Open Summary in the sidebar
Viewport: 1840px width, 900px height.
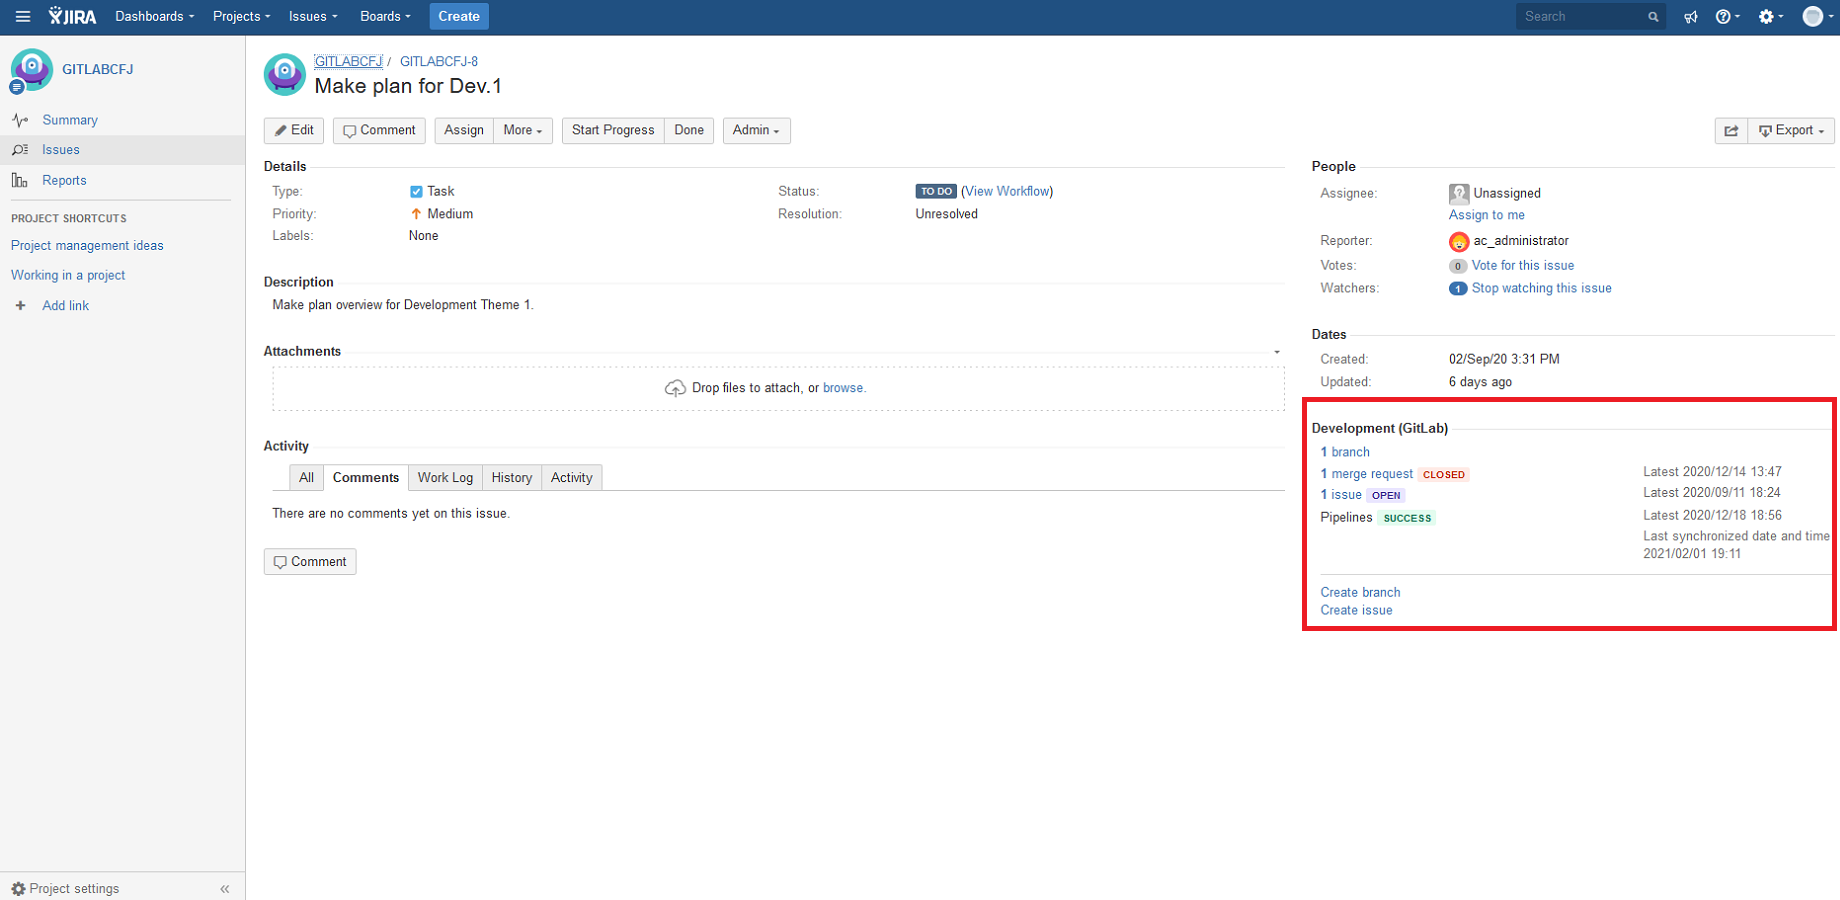(70, 120)
